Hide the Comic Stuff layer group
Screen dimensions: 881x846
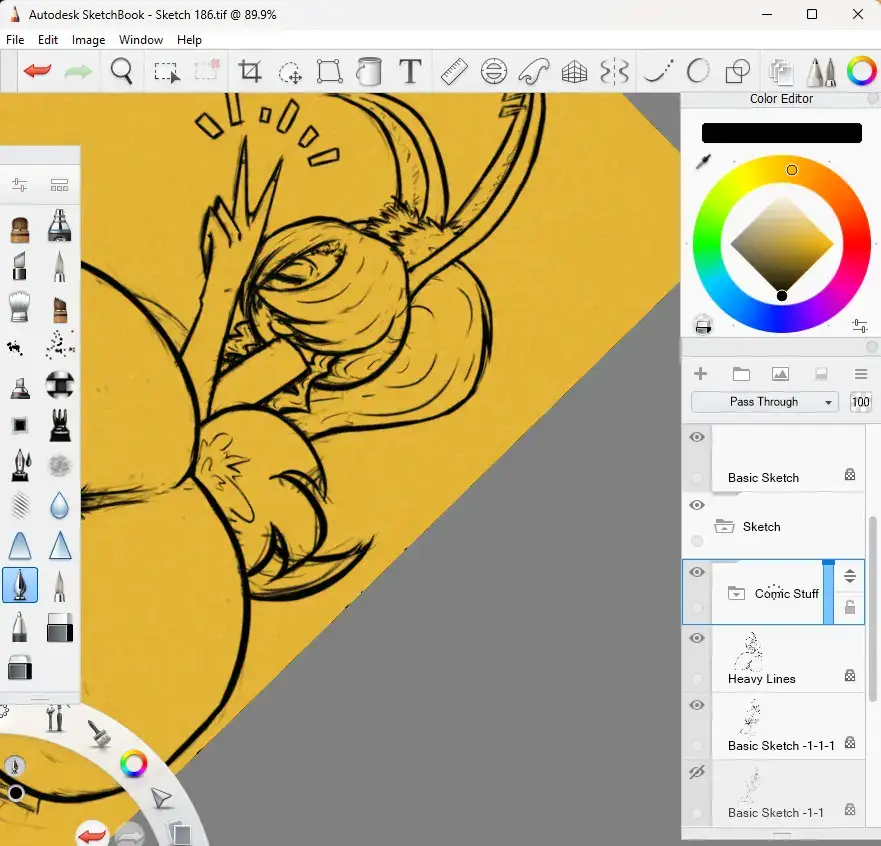pyautogui.click(x=697, y=572)
